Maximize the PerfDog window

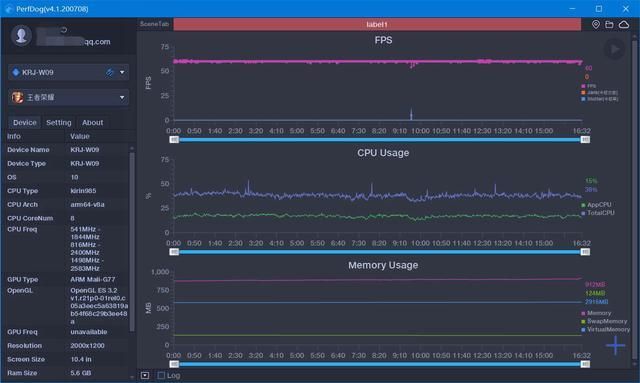tap(599, 9)
